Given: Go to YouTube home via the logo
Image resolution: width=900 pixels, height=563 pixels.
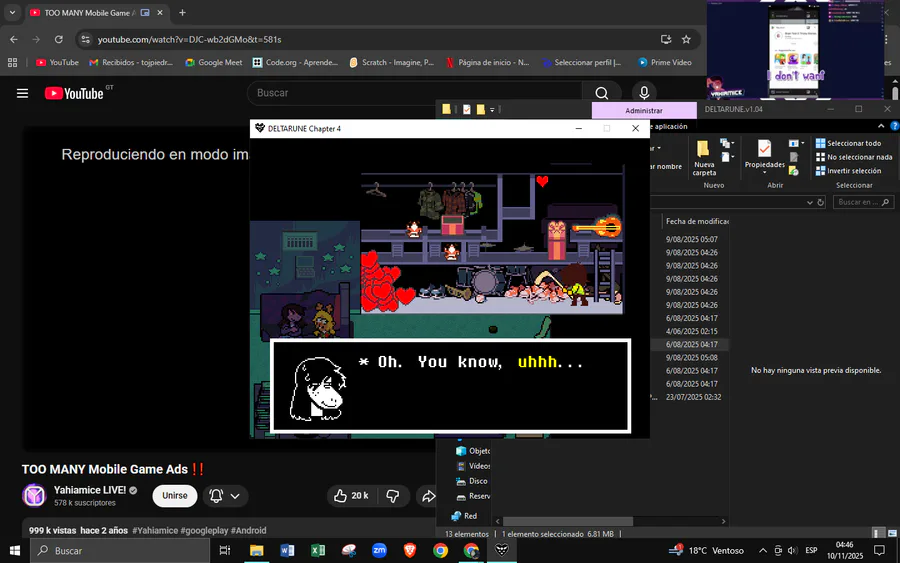Looking at the screenshot, I should coord(75,93).
